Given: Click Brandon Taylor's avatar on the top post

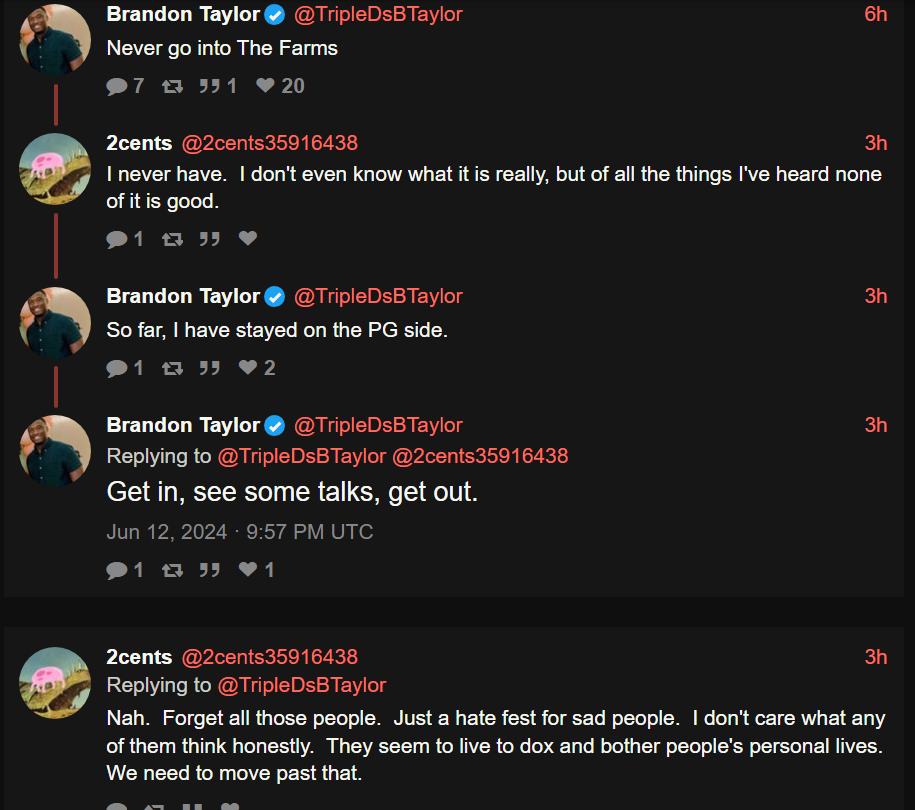Looking at the screenshot, I should point(55,40).
